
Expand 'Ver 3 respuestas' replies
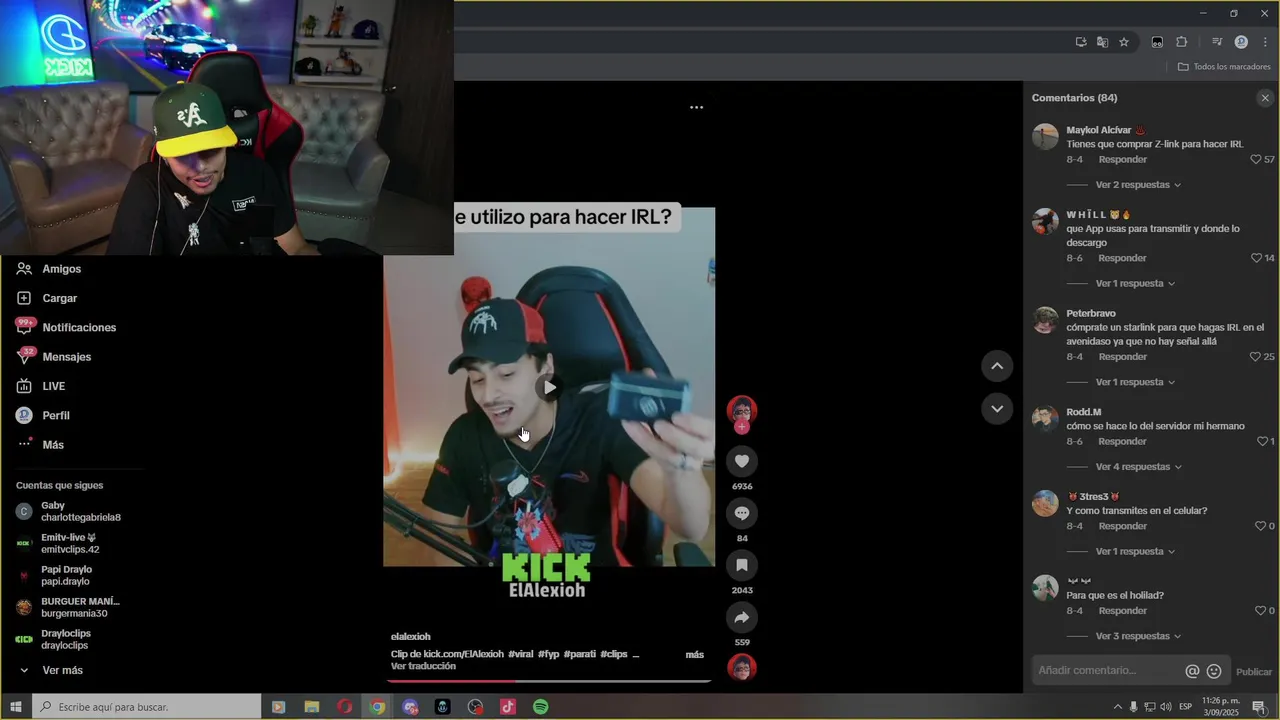point(1138,636)
